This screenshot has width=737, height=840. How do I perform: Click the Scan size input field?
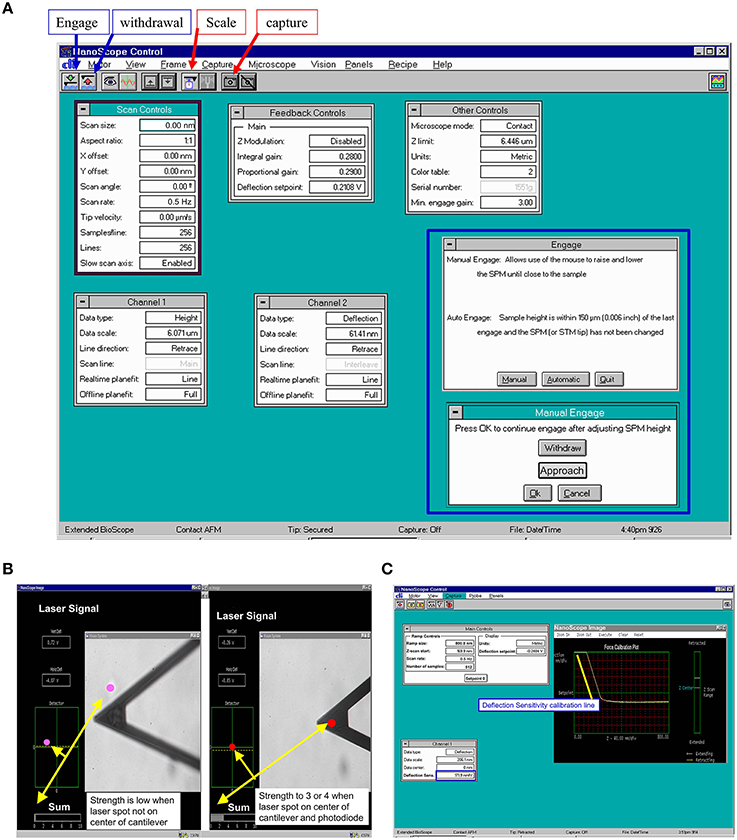point(168,125)
